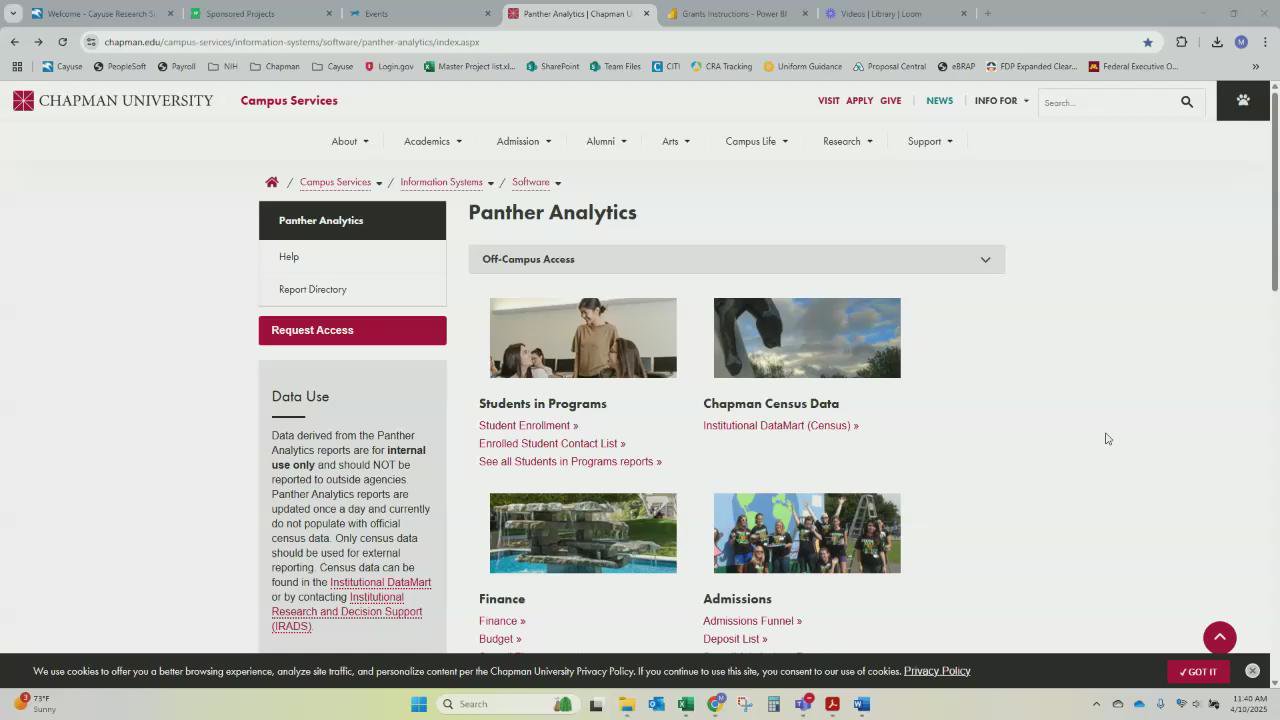Open the About dropdown menu
Viewport: 1280px width, 720px height.
pos(350,141)
